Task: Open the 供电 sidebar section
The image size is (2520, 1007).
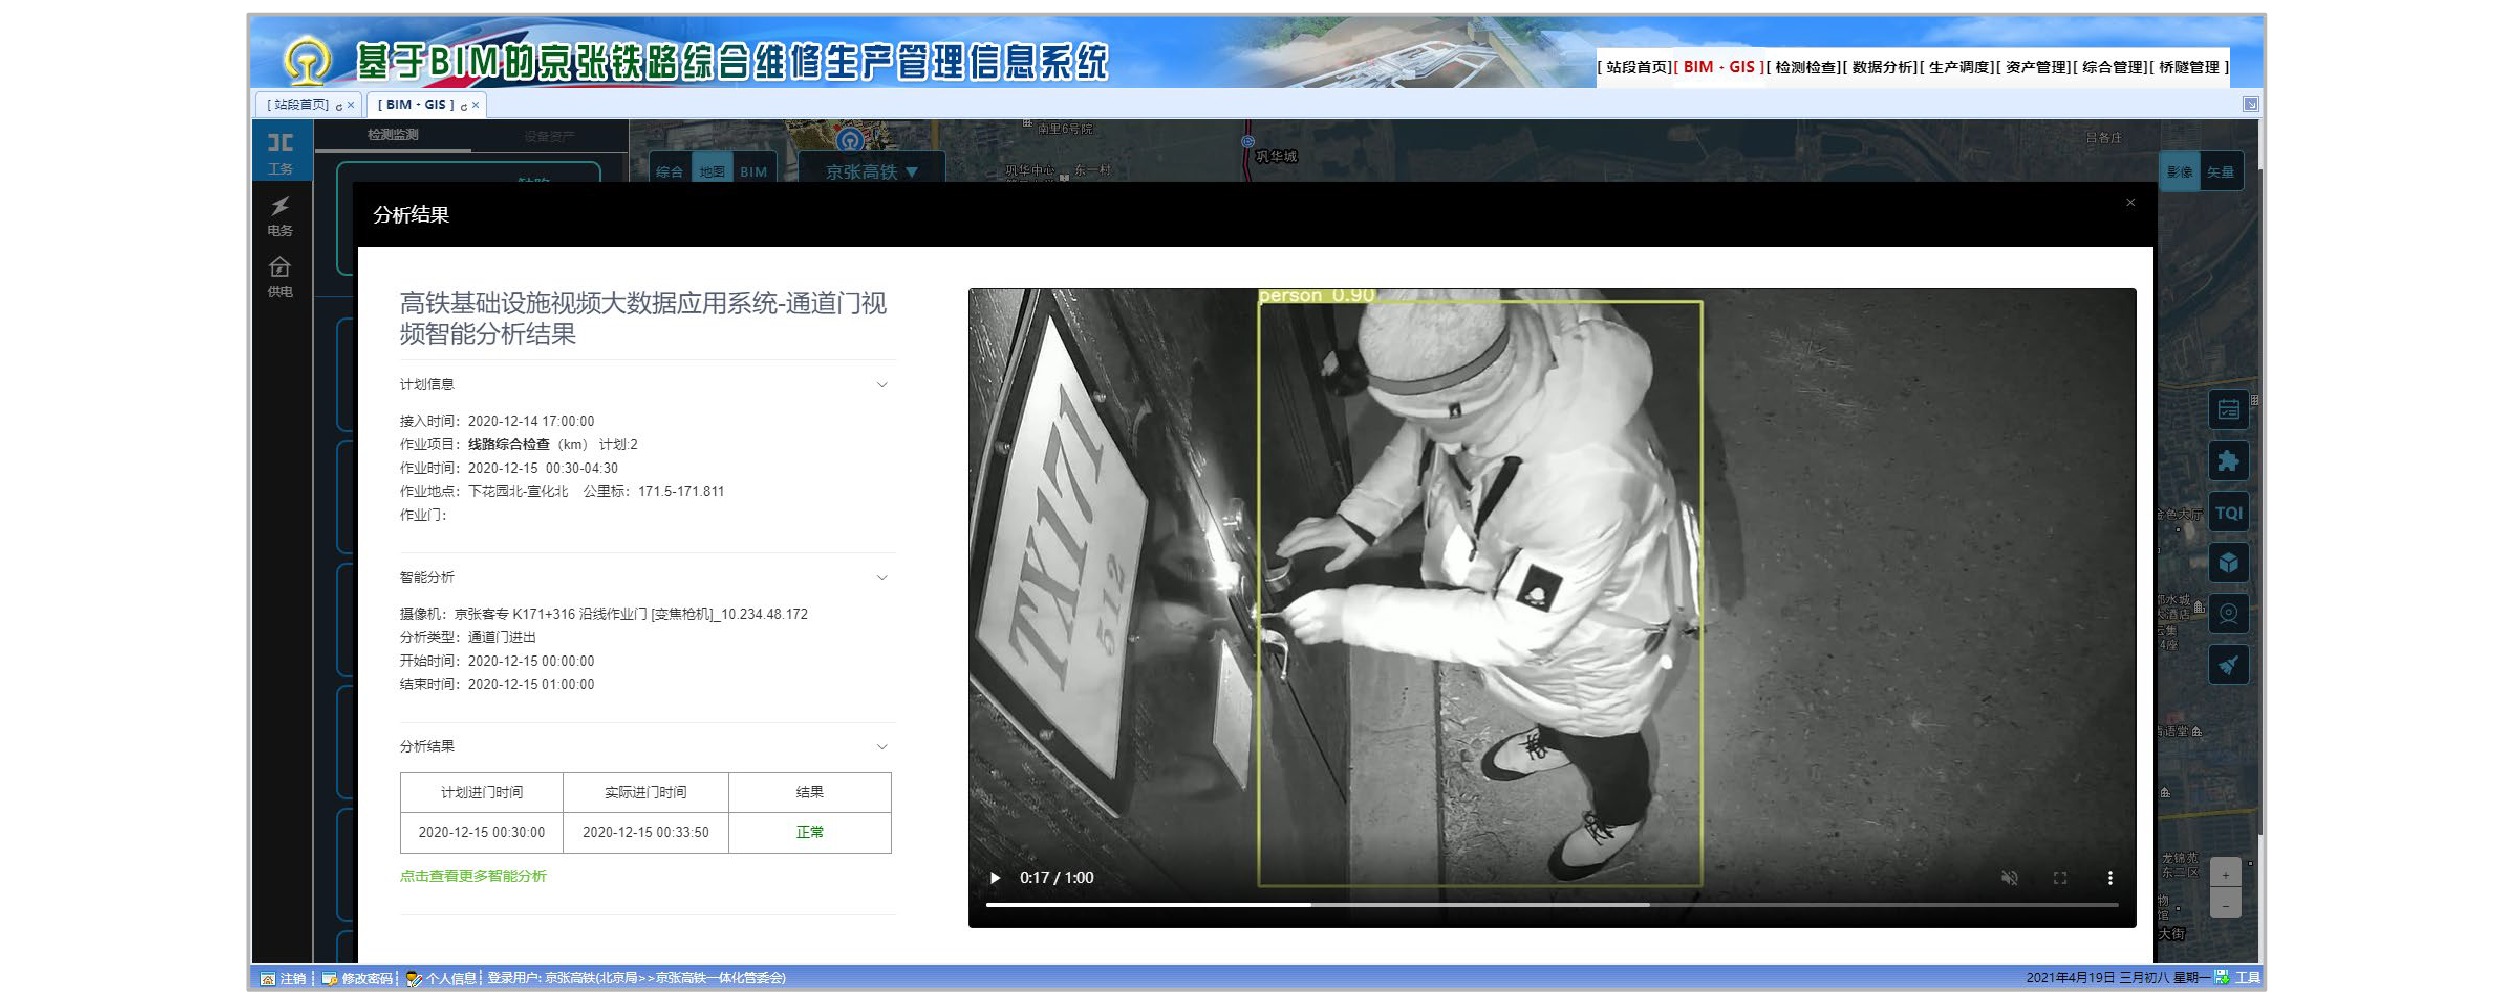Action: (x=280, y=277)
